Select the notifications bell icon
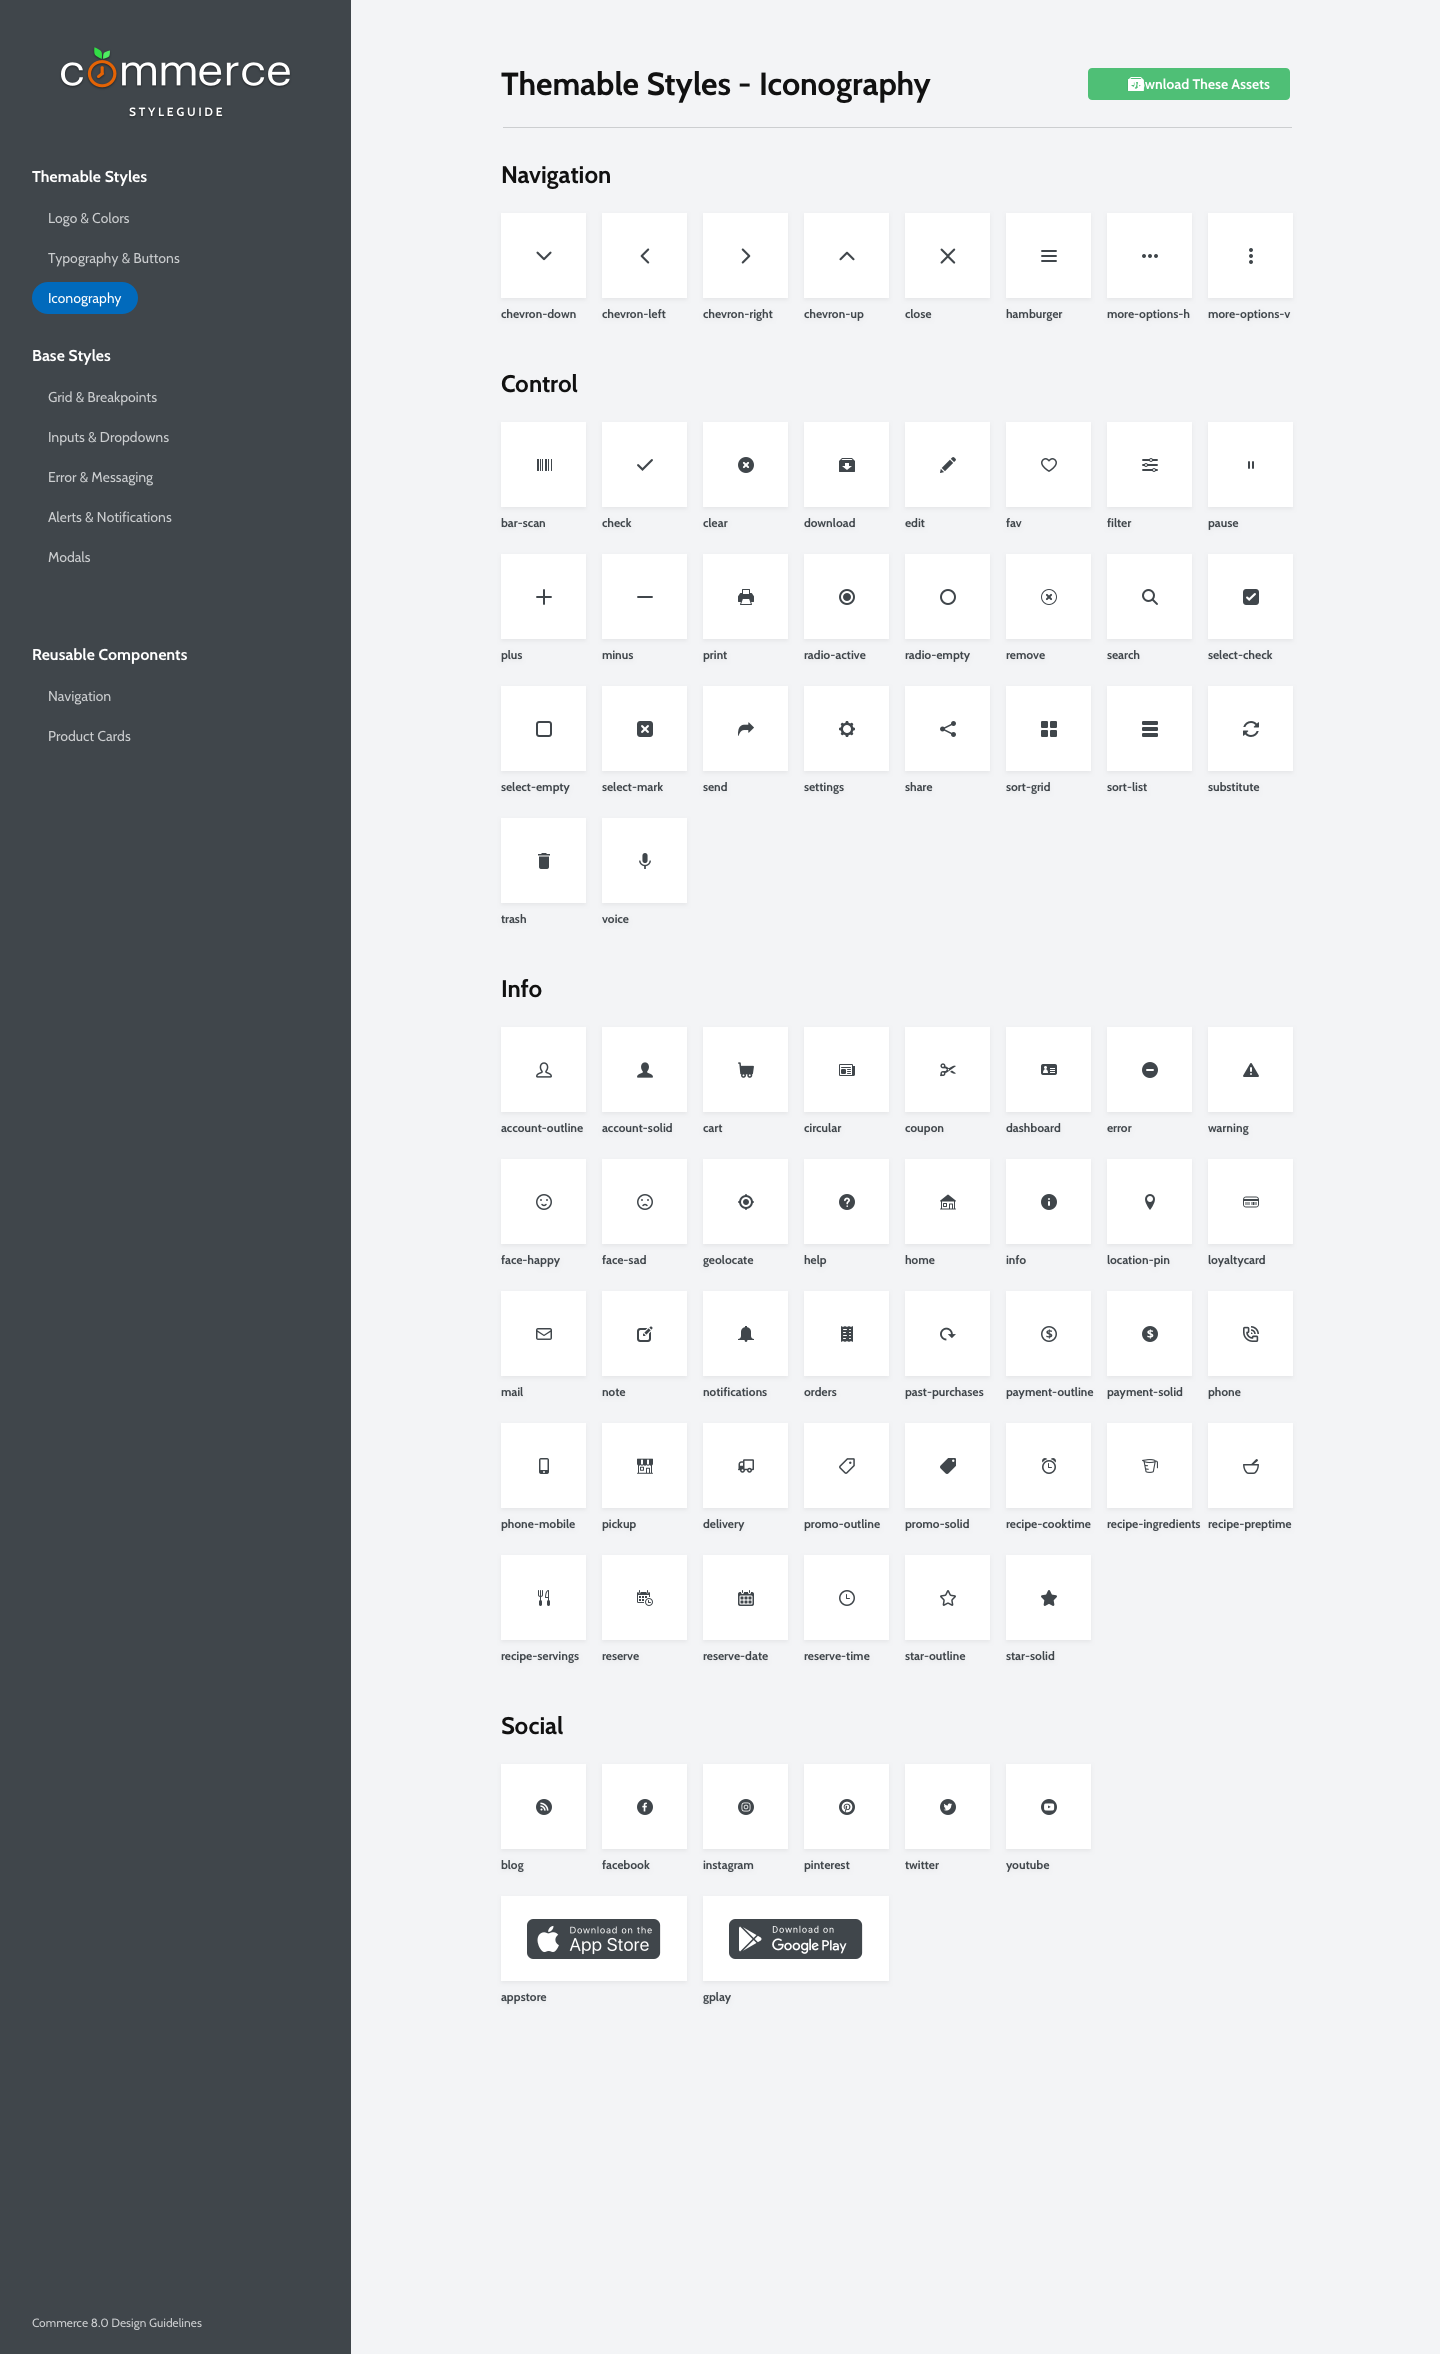This screenshot has width=1440, height=2354. (x=746, y=1334)
